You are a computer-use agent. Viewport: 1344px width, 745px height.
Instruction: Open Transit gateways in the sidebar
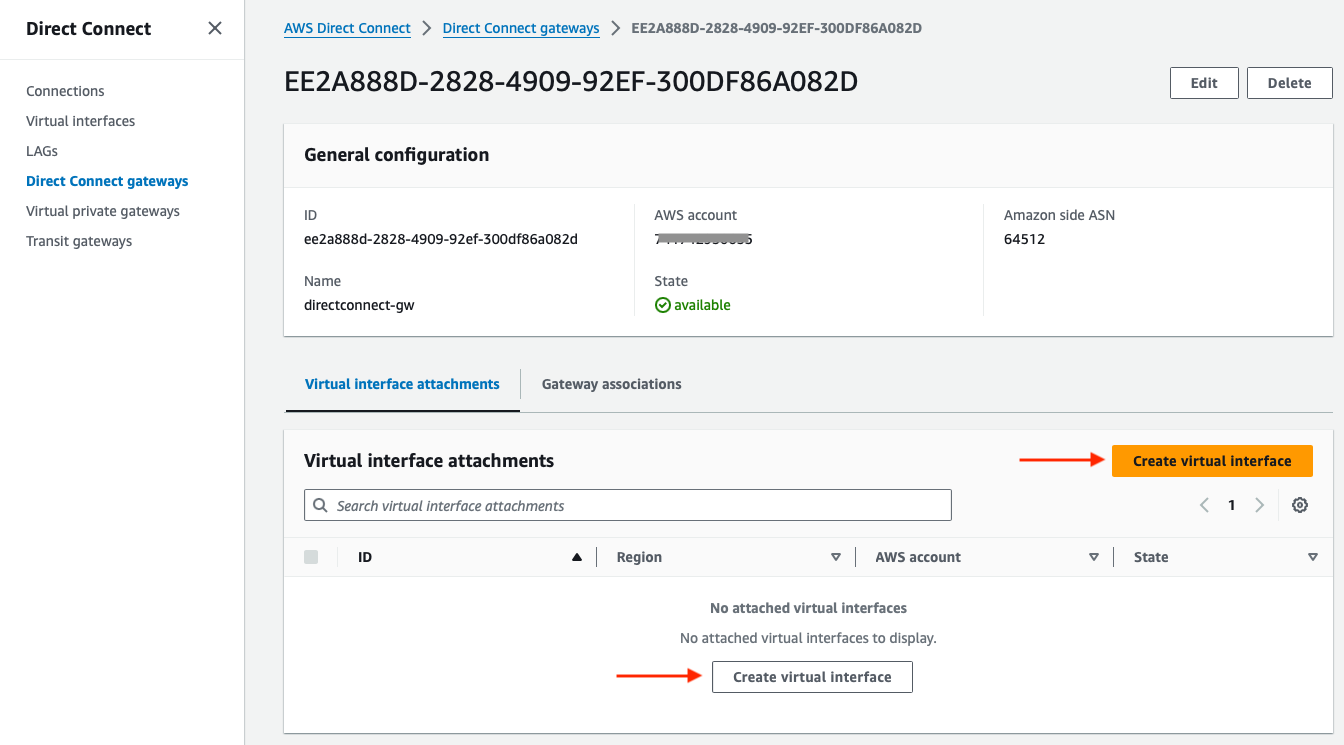click(x=79, y=241)
